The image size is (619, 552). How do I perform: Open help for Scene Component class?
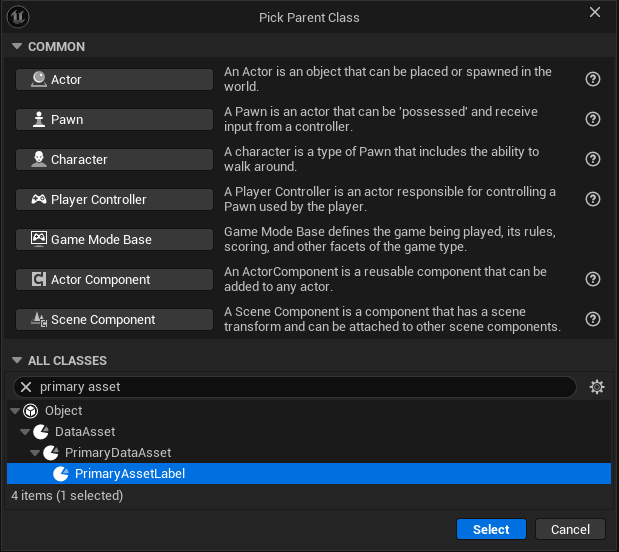(593, 319)
